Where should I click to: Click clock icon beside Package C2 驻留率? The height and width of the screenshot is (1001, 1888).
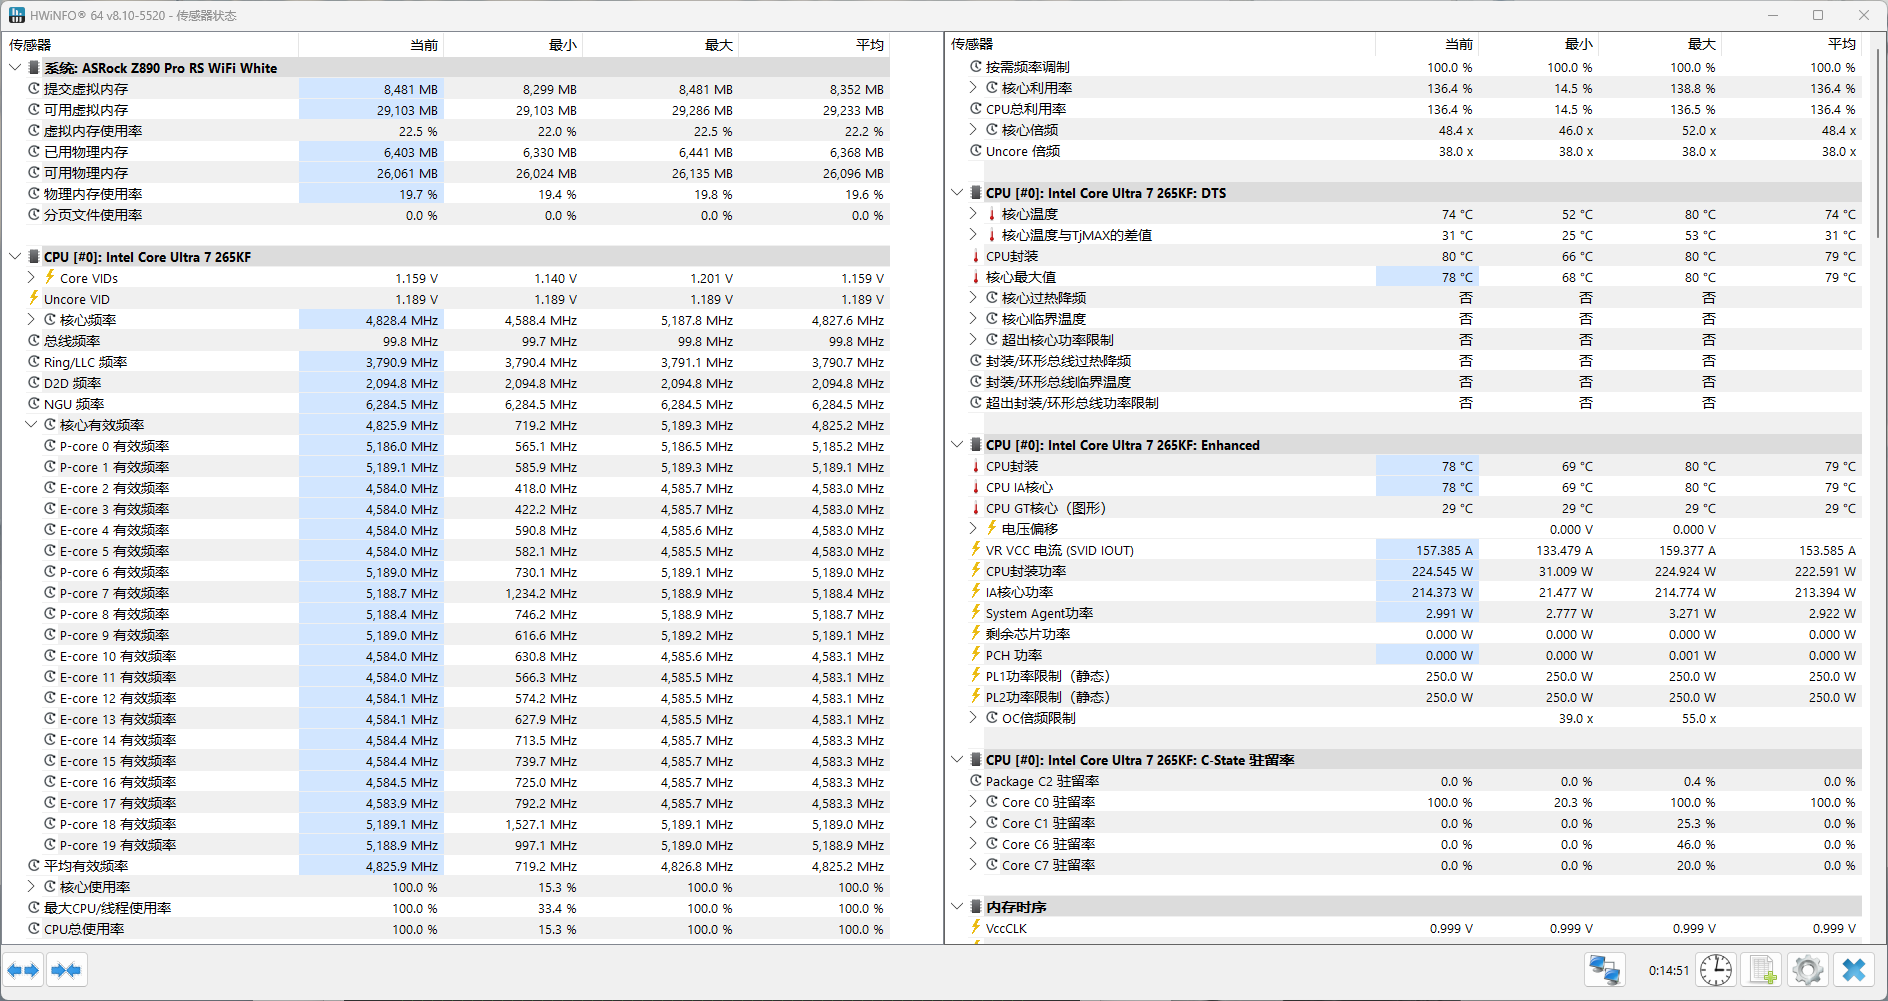coord(976,781)
